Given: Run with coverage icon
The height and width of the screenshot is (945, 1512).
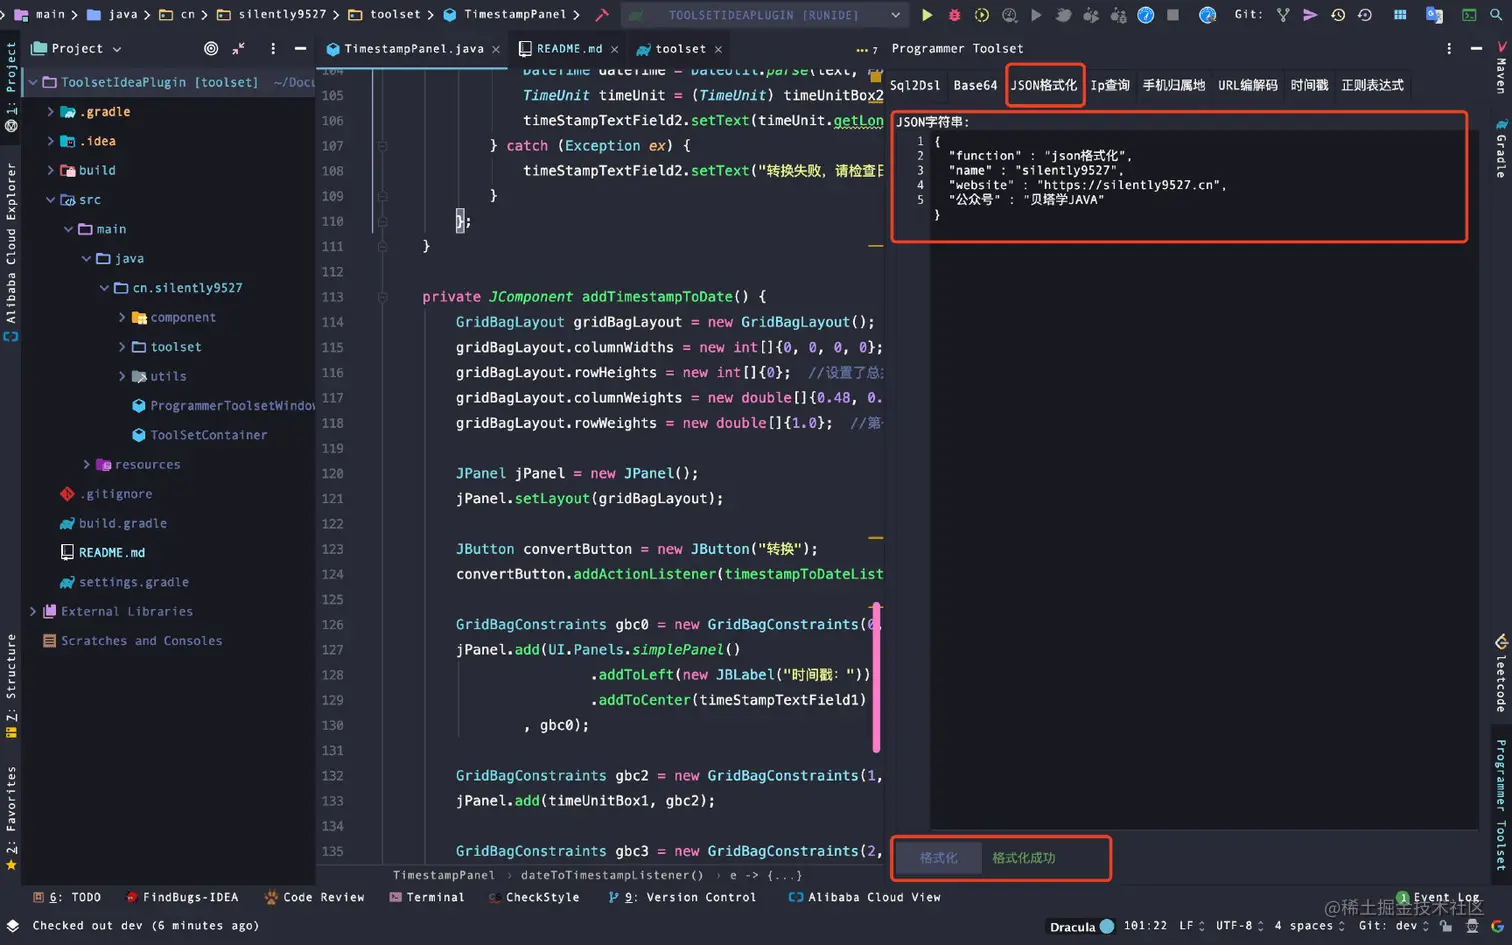Looking at the screenshot, I should tap(982, 15).
